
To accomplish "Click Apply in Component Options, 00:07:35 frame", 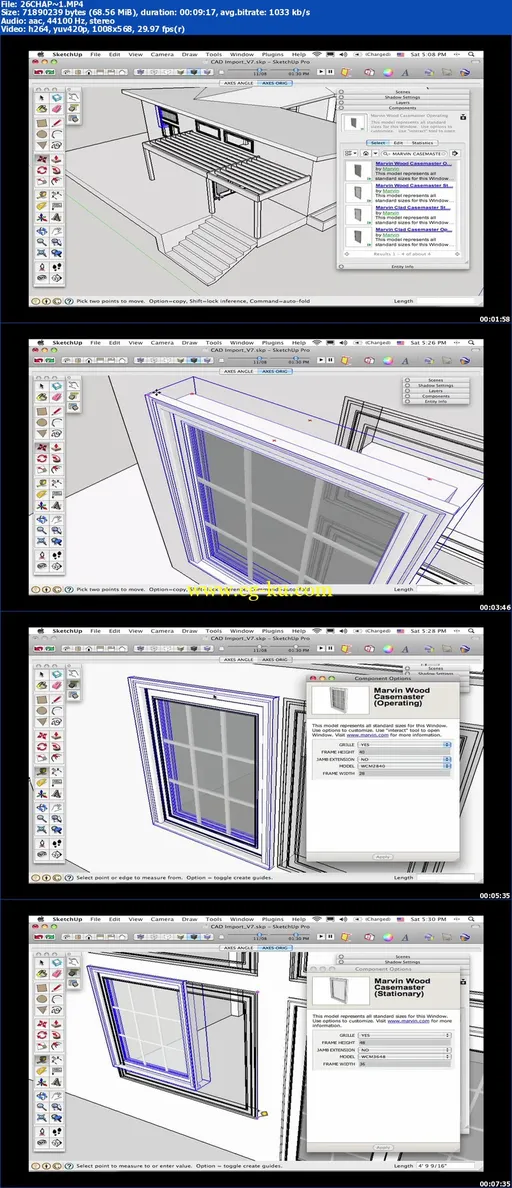I will point(383,1148).
